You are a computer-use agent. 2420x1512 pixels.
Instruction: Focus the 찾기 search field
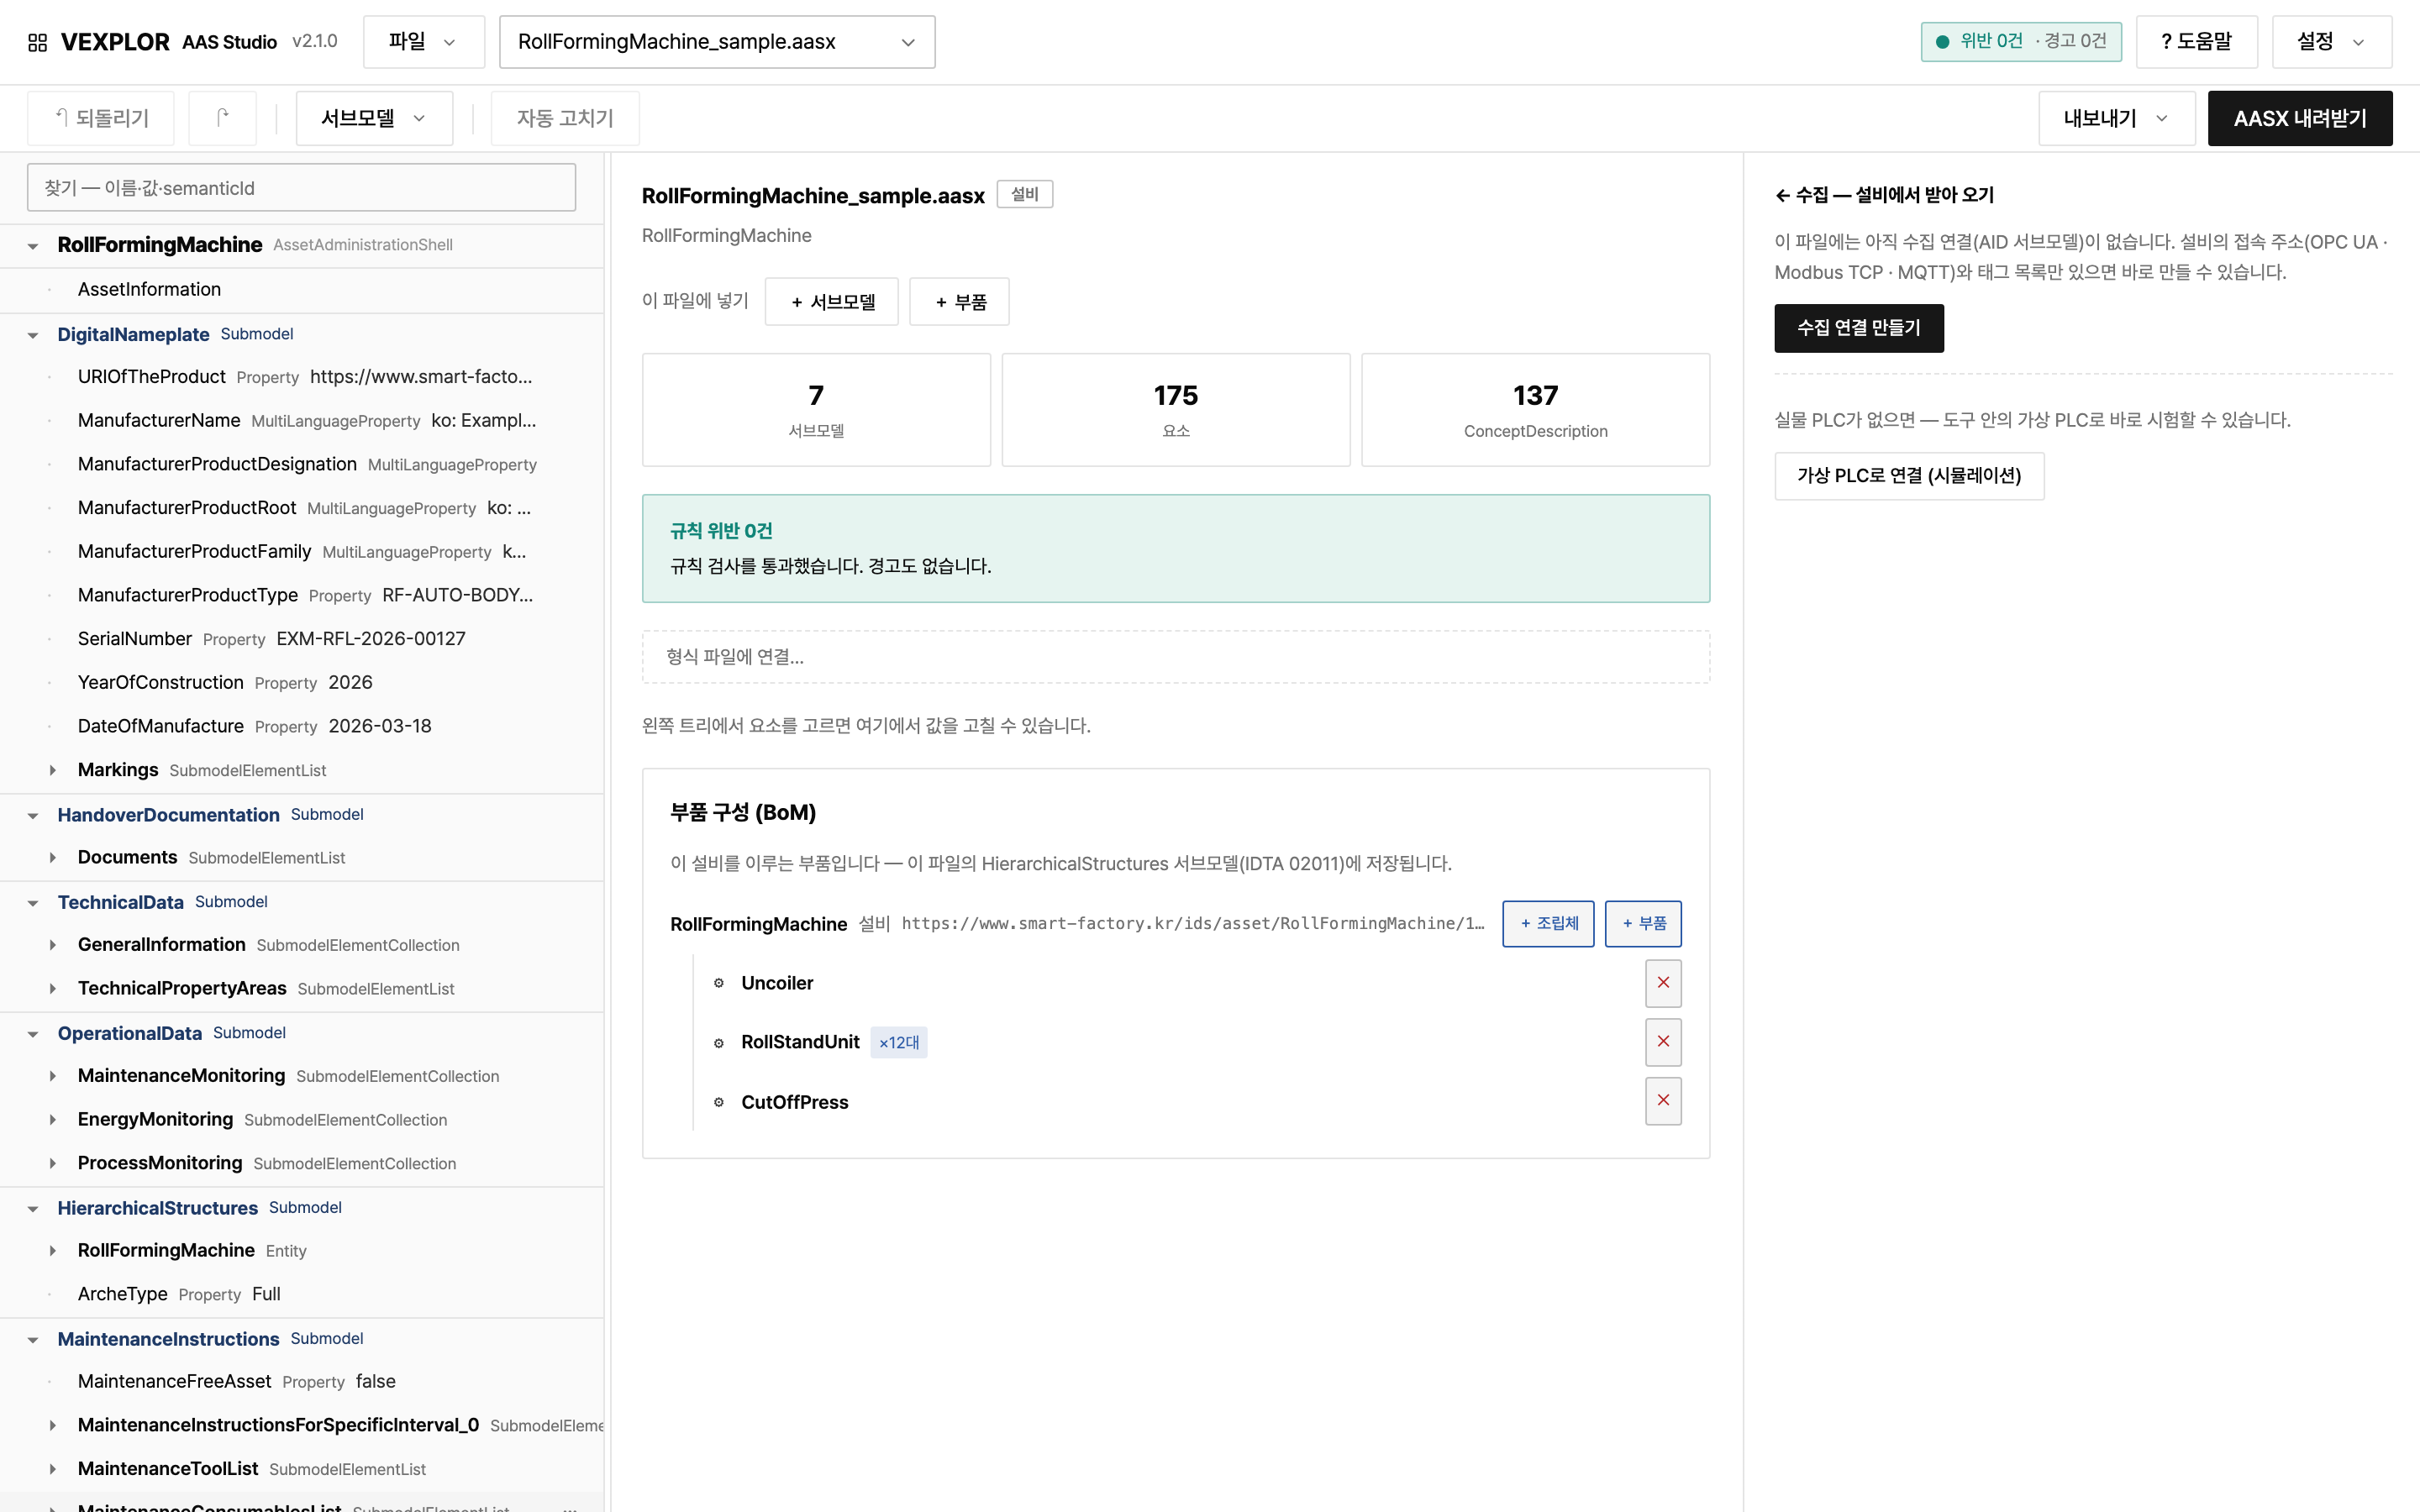pos(301,188)
